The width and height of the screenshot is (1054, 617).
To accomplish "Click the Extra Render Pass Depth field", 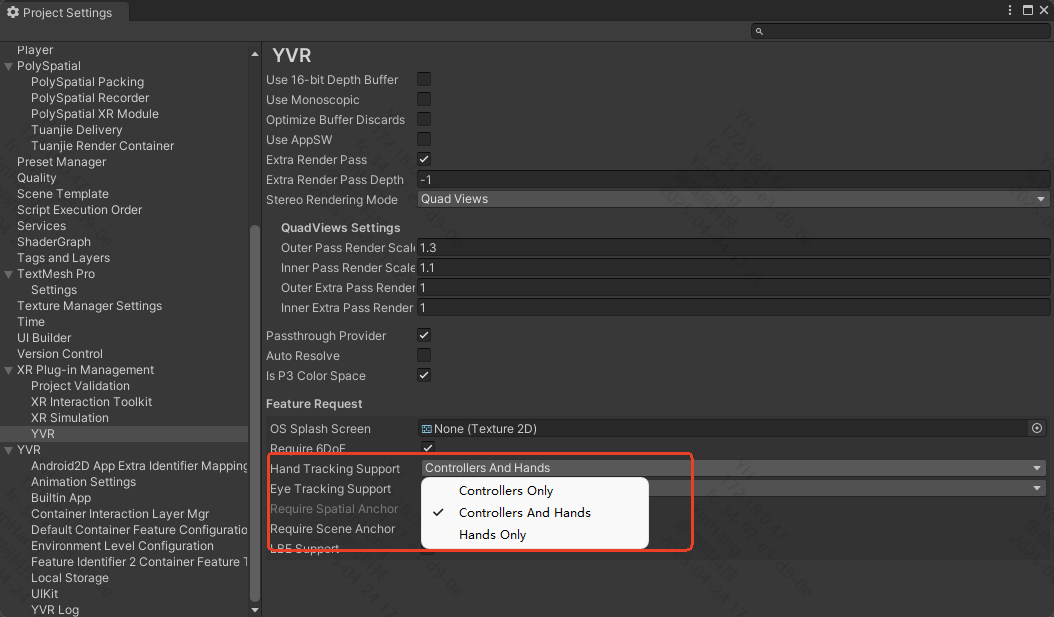I will tap(733, 180).
